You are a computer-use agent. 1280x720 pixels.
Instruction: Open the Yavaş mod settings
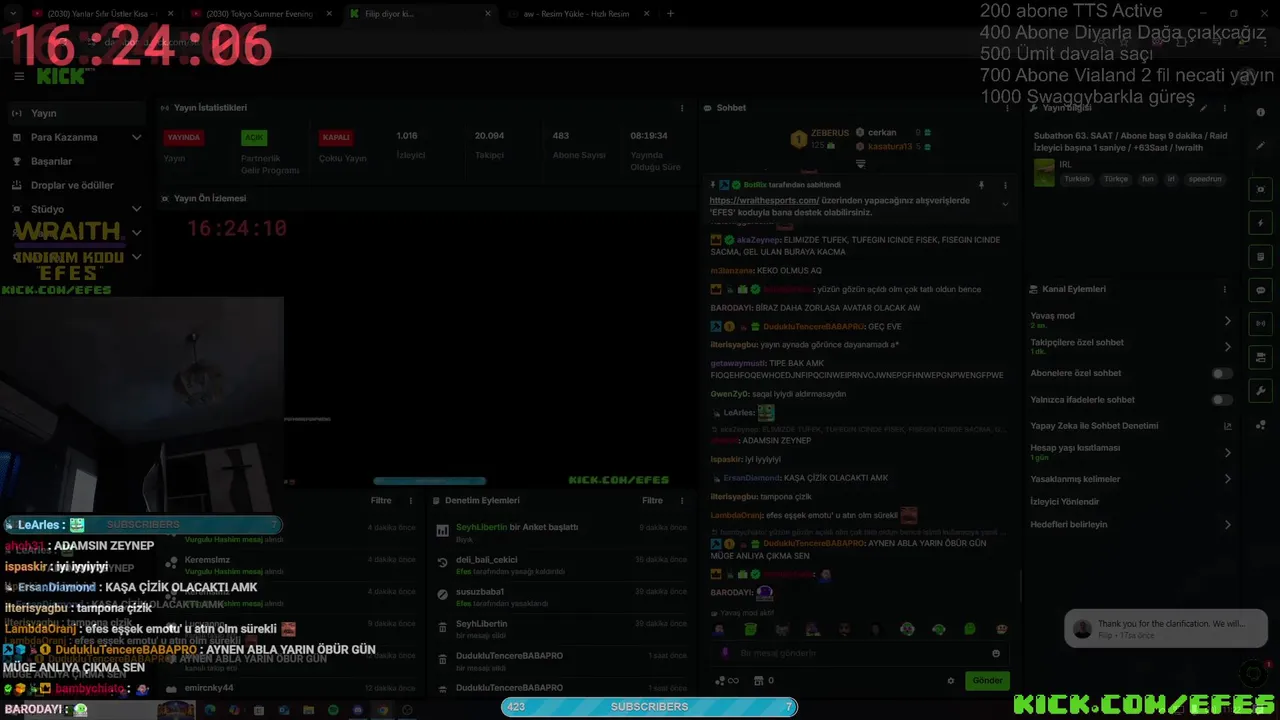(x=1131, y=320)
